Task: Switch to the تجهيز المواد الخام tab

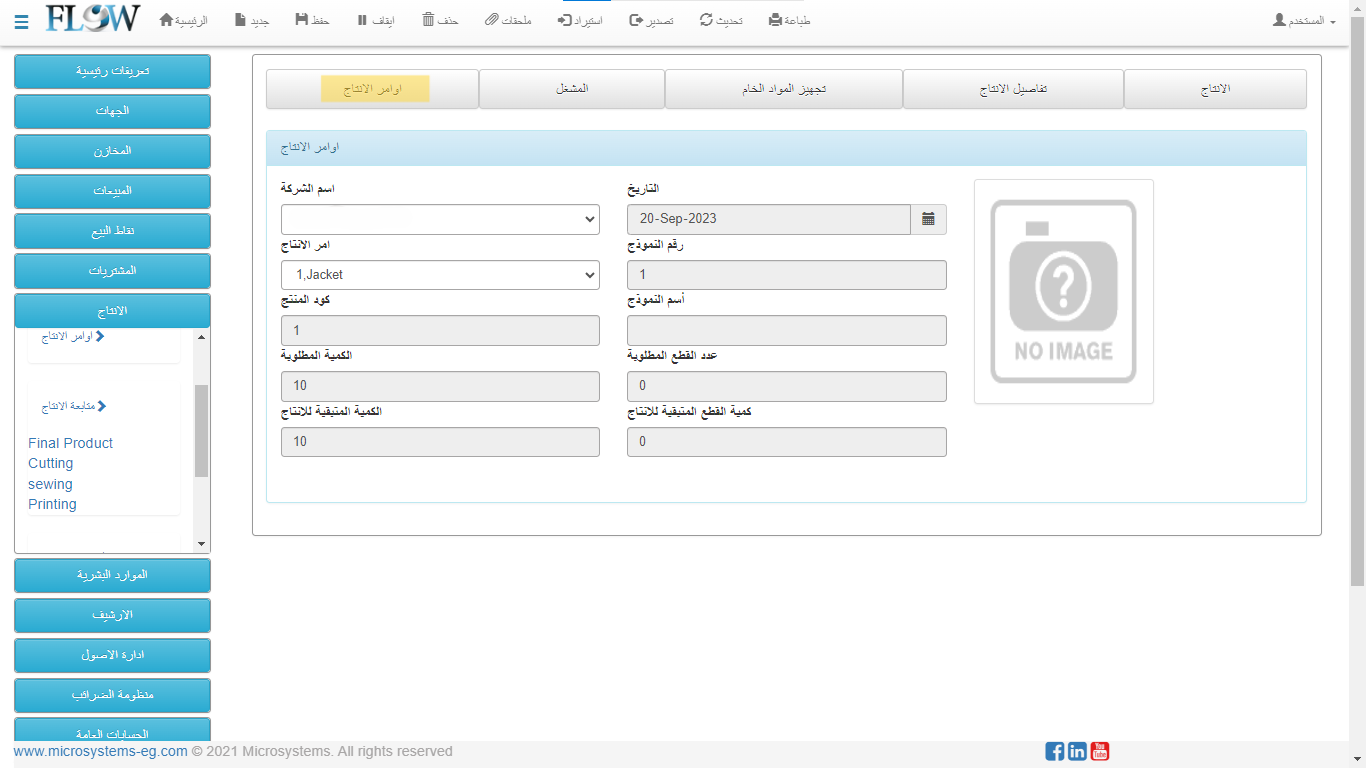Action: click(783, 89)
